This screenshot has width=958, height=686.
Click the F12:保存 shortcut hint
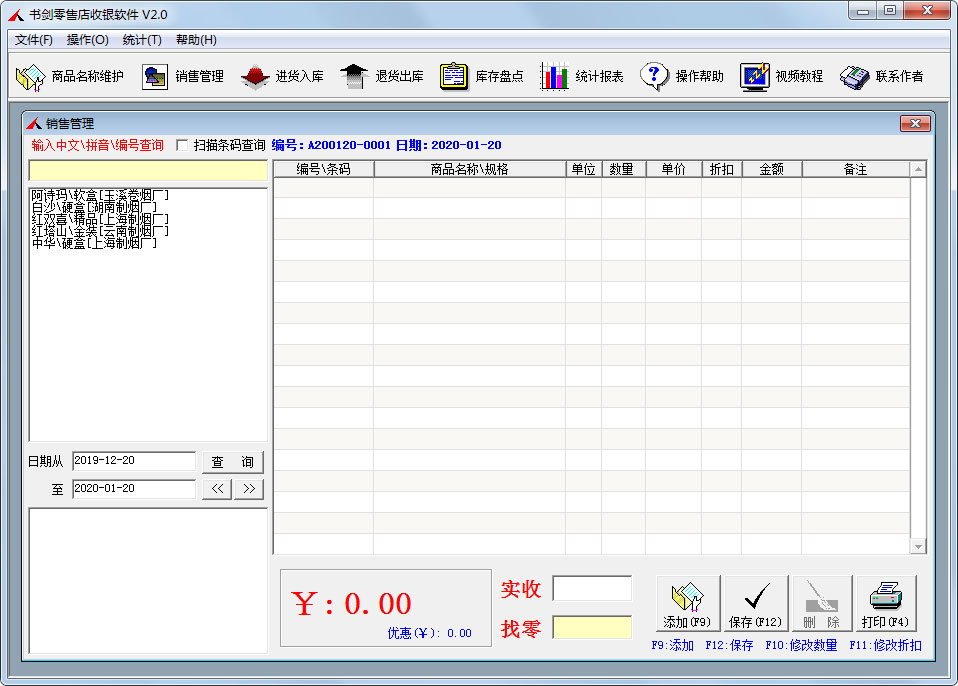coord(729,645)
